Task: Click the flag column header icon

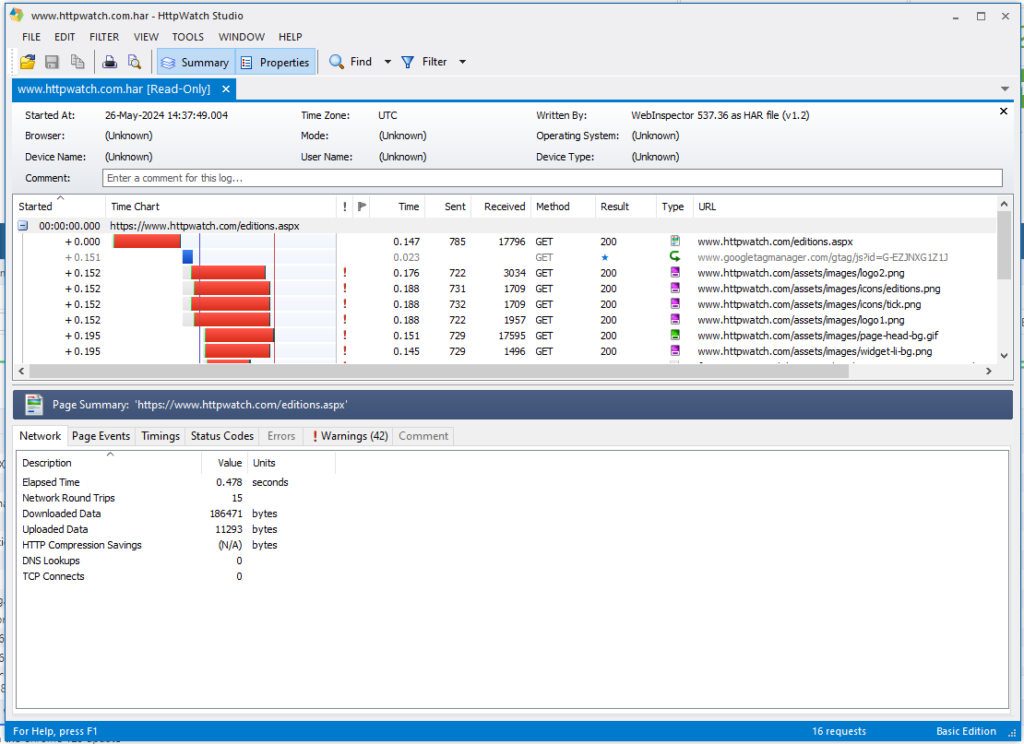Action: 362,206
